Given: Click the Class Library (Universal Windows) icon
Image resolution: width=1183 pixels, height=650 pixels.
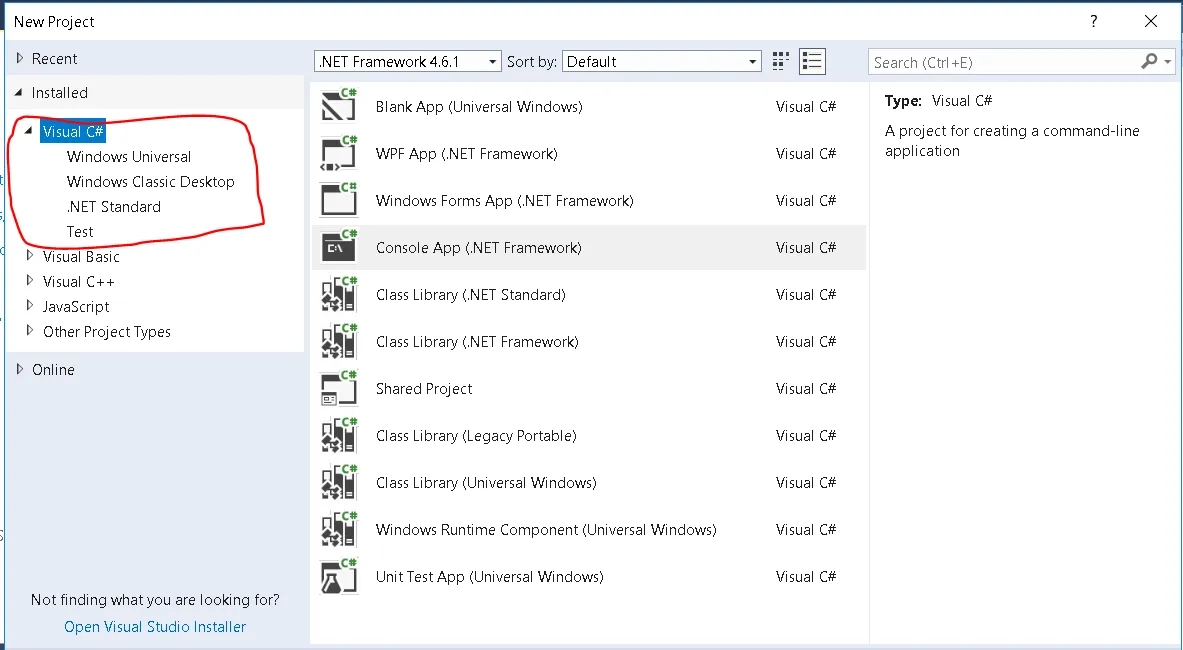Looking at the screenshot, I should pos(339,482).
